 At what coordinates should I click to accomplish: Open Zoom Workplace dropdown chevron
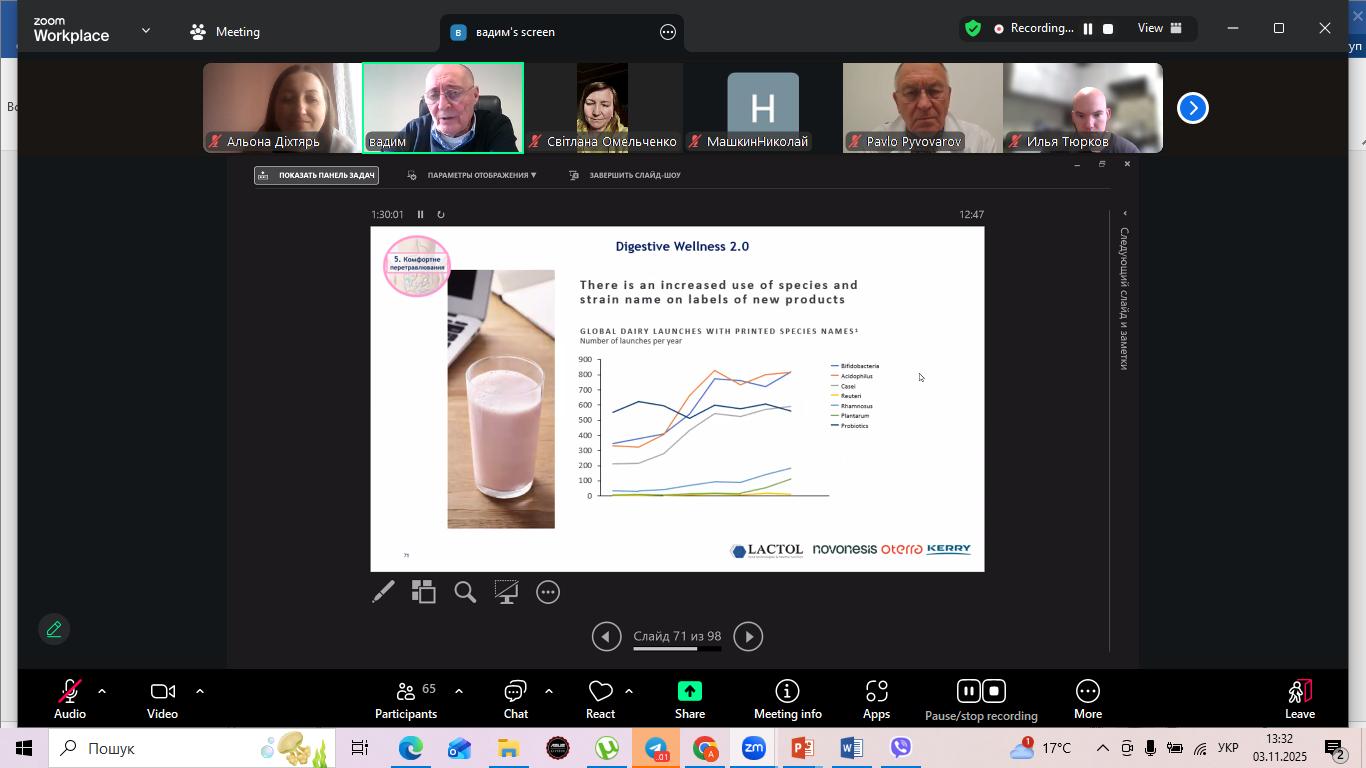coord(146,31)
